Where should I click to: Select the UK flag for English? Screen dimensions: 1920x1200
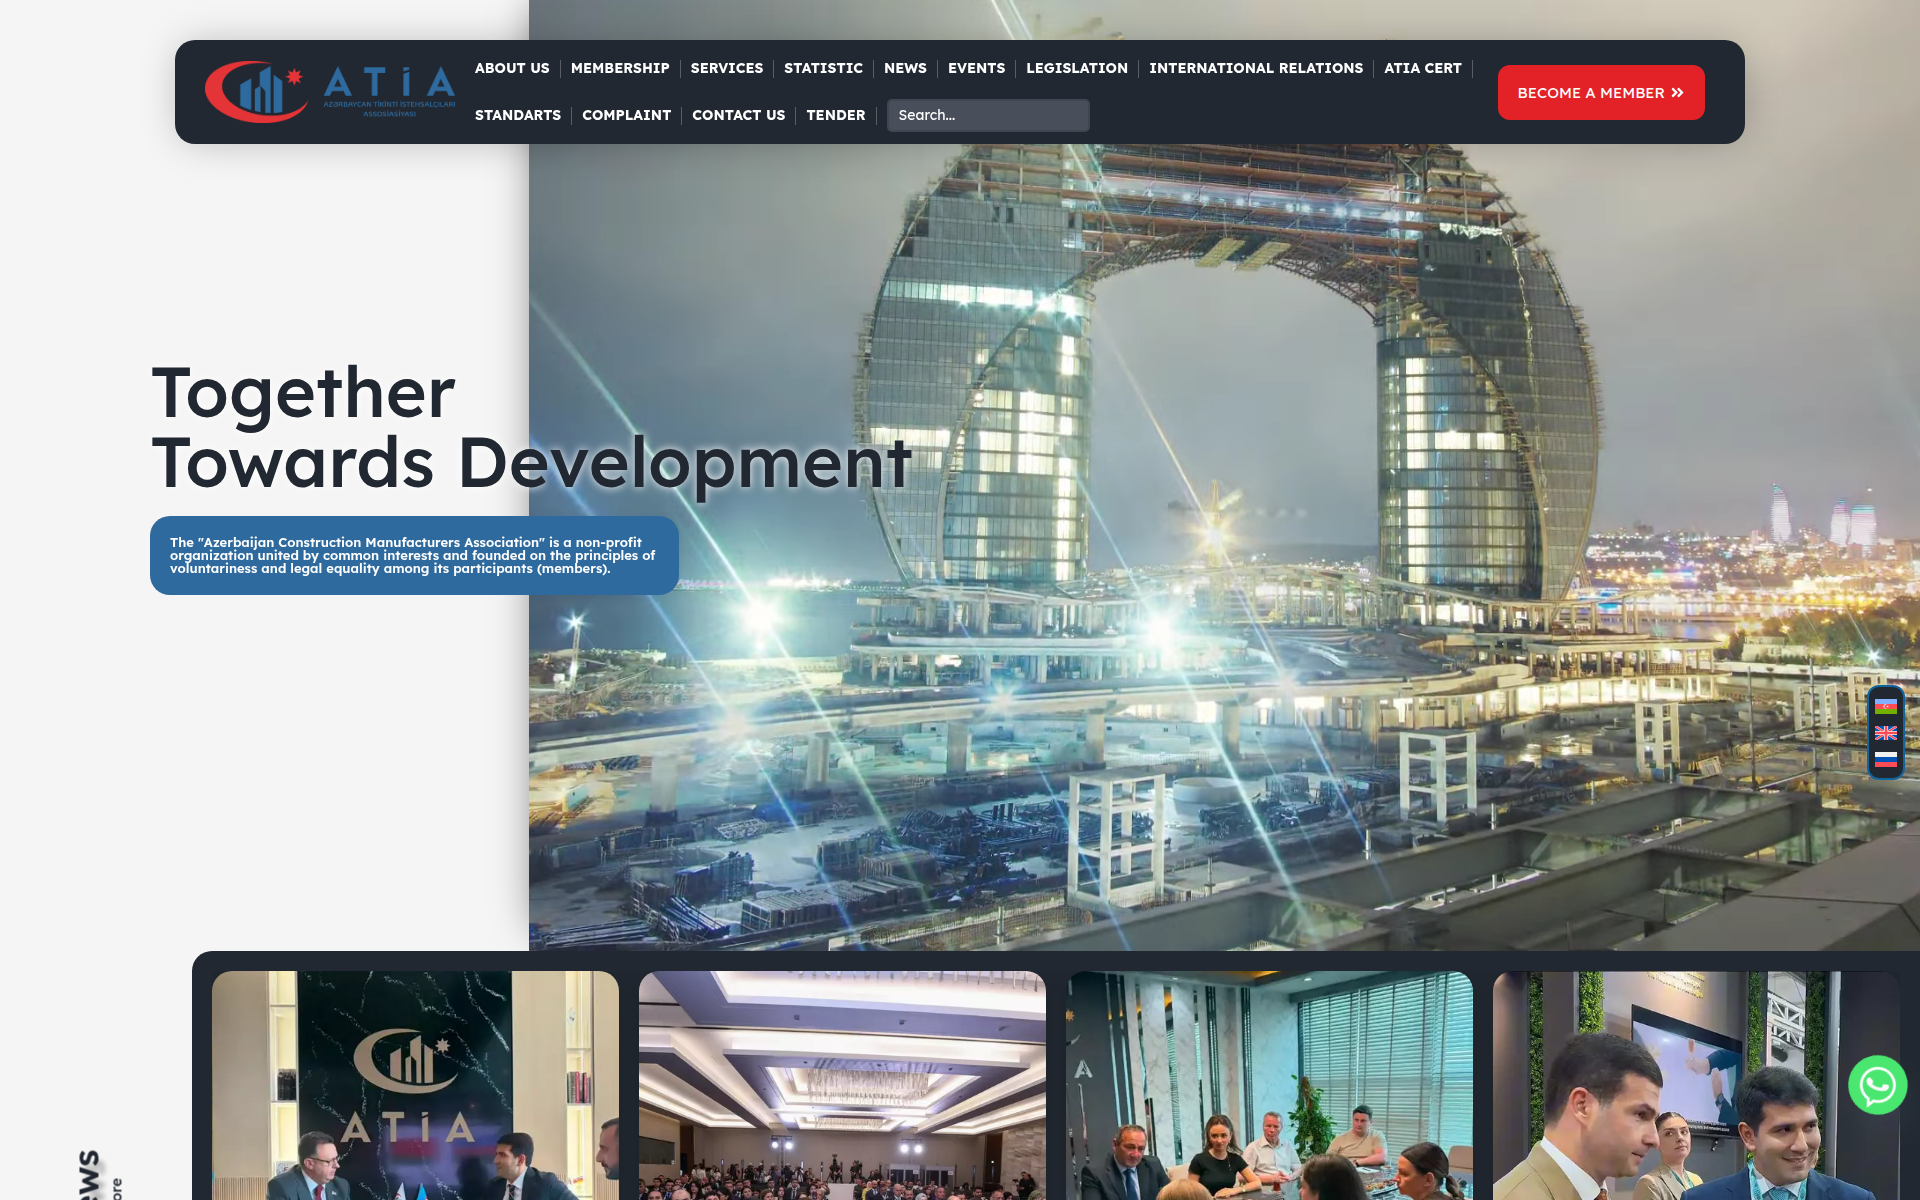pyautogui.click(x=1886, y=733)
